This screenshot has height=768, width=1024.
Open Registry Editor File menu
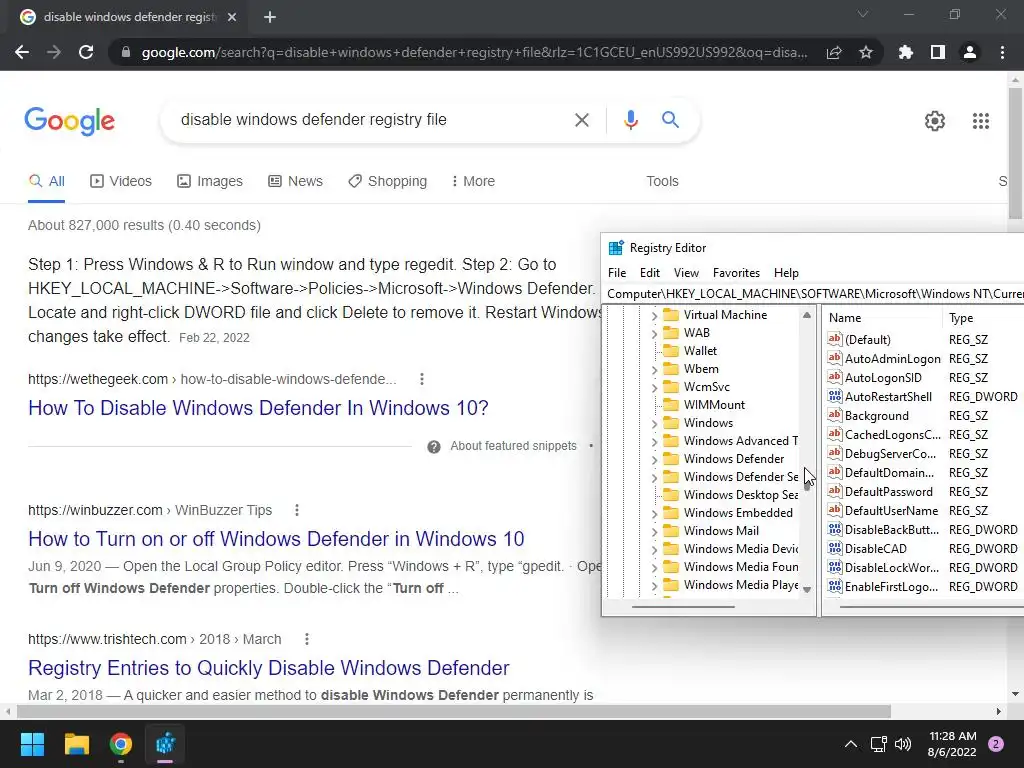point(616,273)
